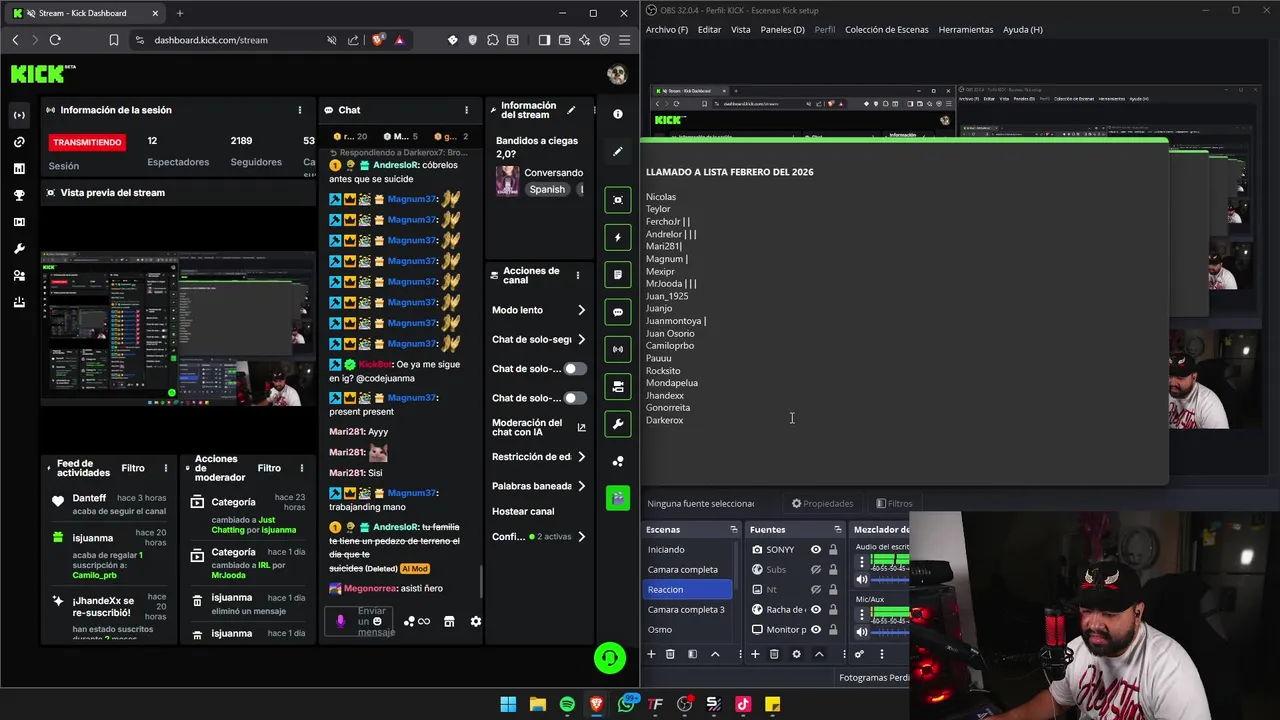Open the chat shop storefront icon
1280x720 pixels.
click(x=449, y=621)
